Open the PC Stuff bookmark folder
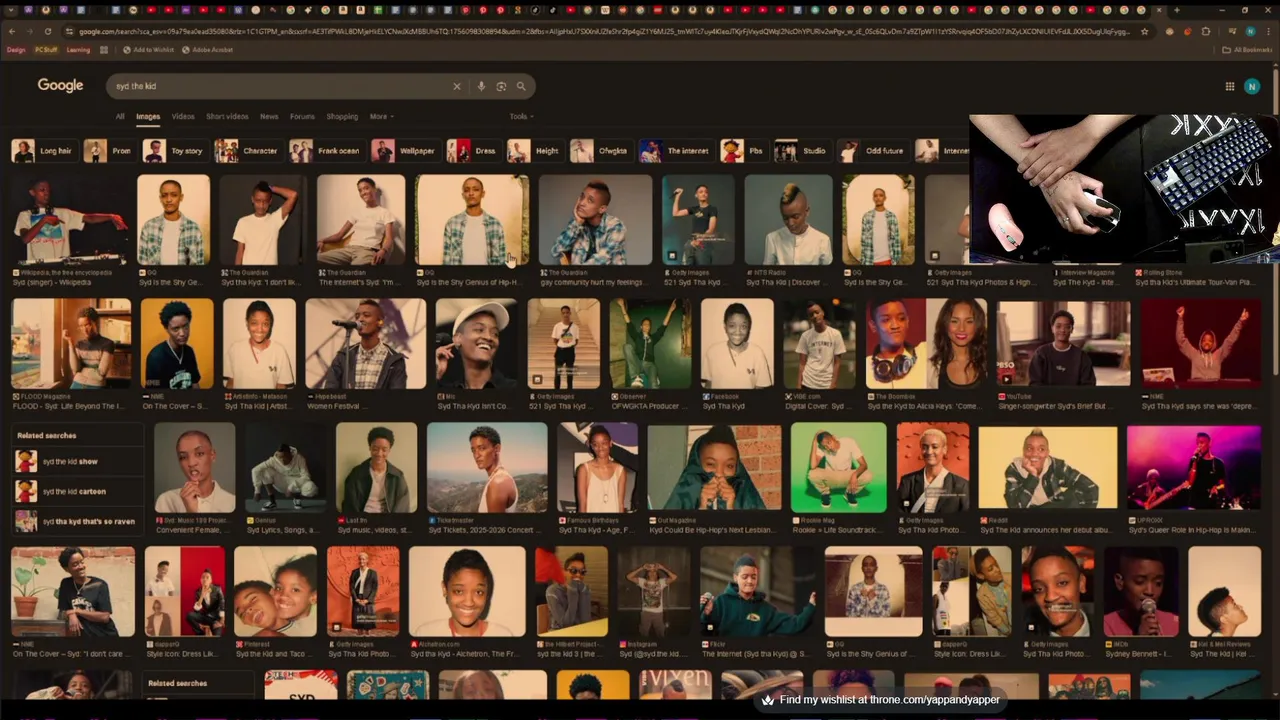1280x720 pixels. [46, 49]
